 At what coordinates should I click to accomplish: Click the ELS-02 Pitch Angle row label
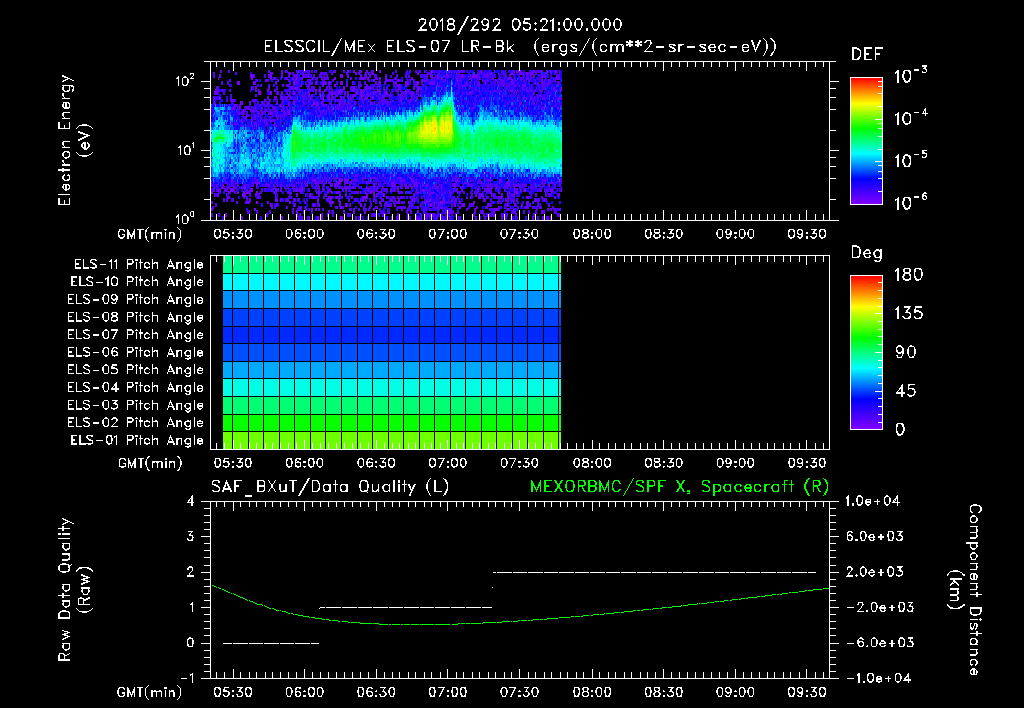136,423
